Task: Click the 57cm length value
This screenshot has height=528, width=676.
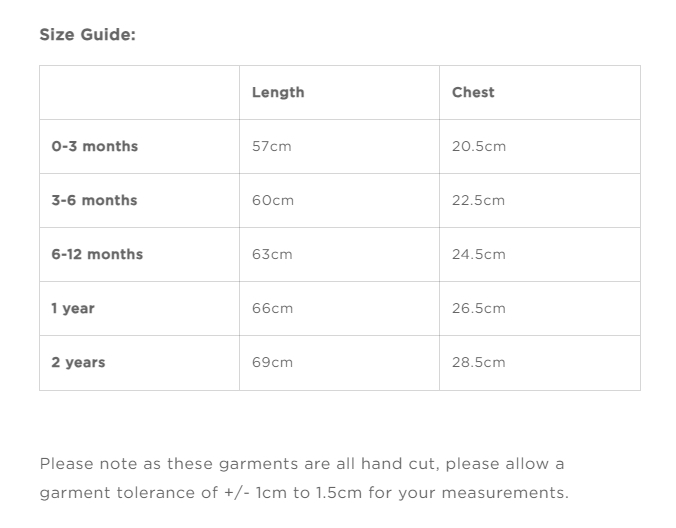Action: click(x=271, y=146)
